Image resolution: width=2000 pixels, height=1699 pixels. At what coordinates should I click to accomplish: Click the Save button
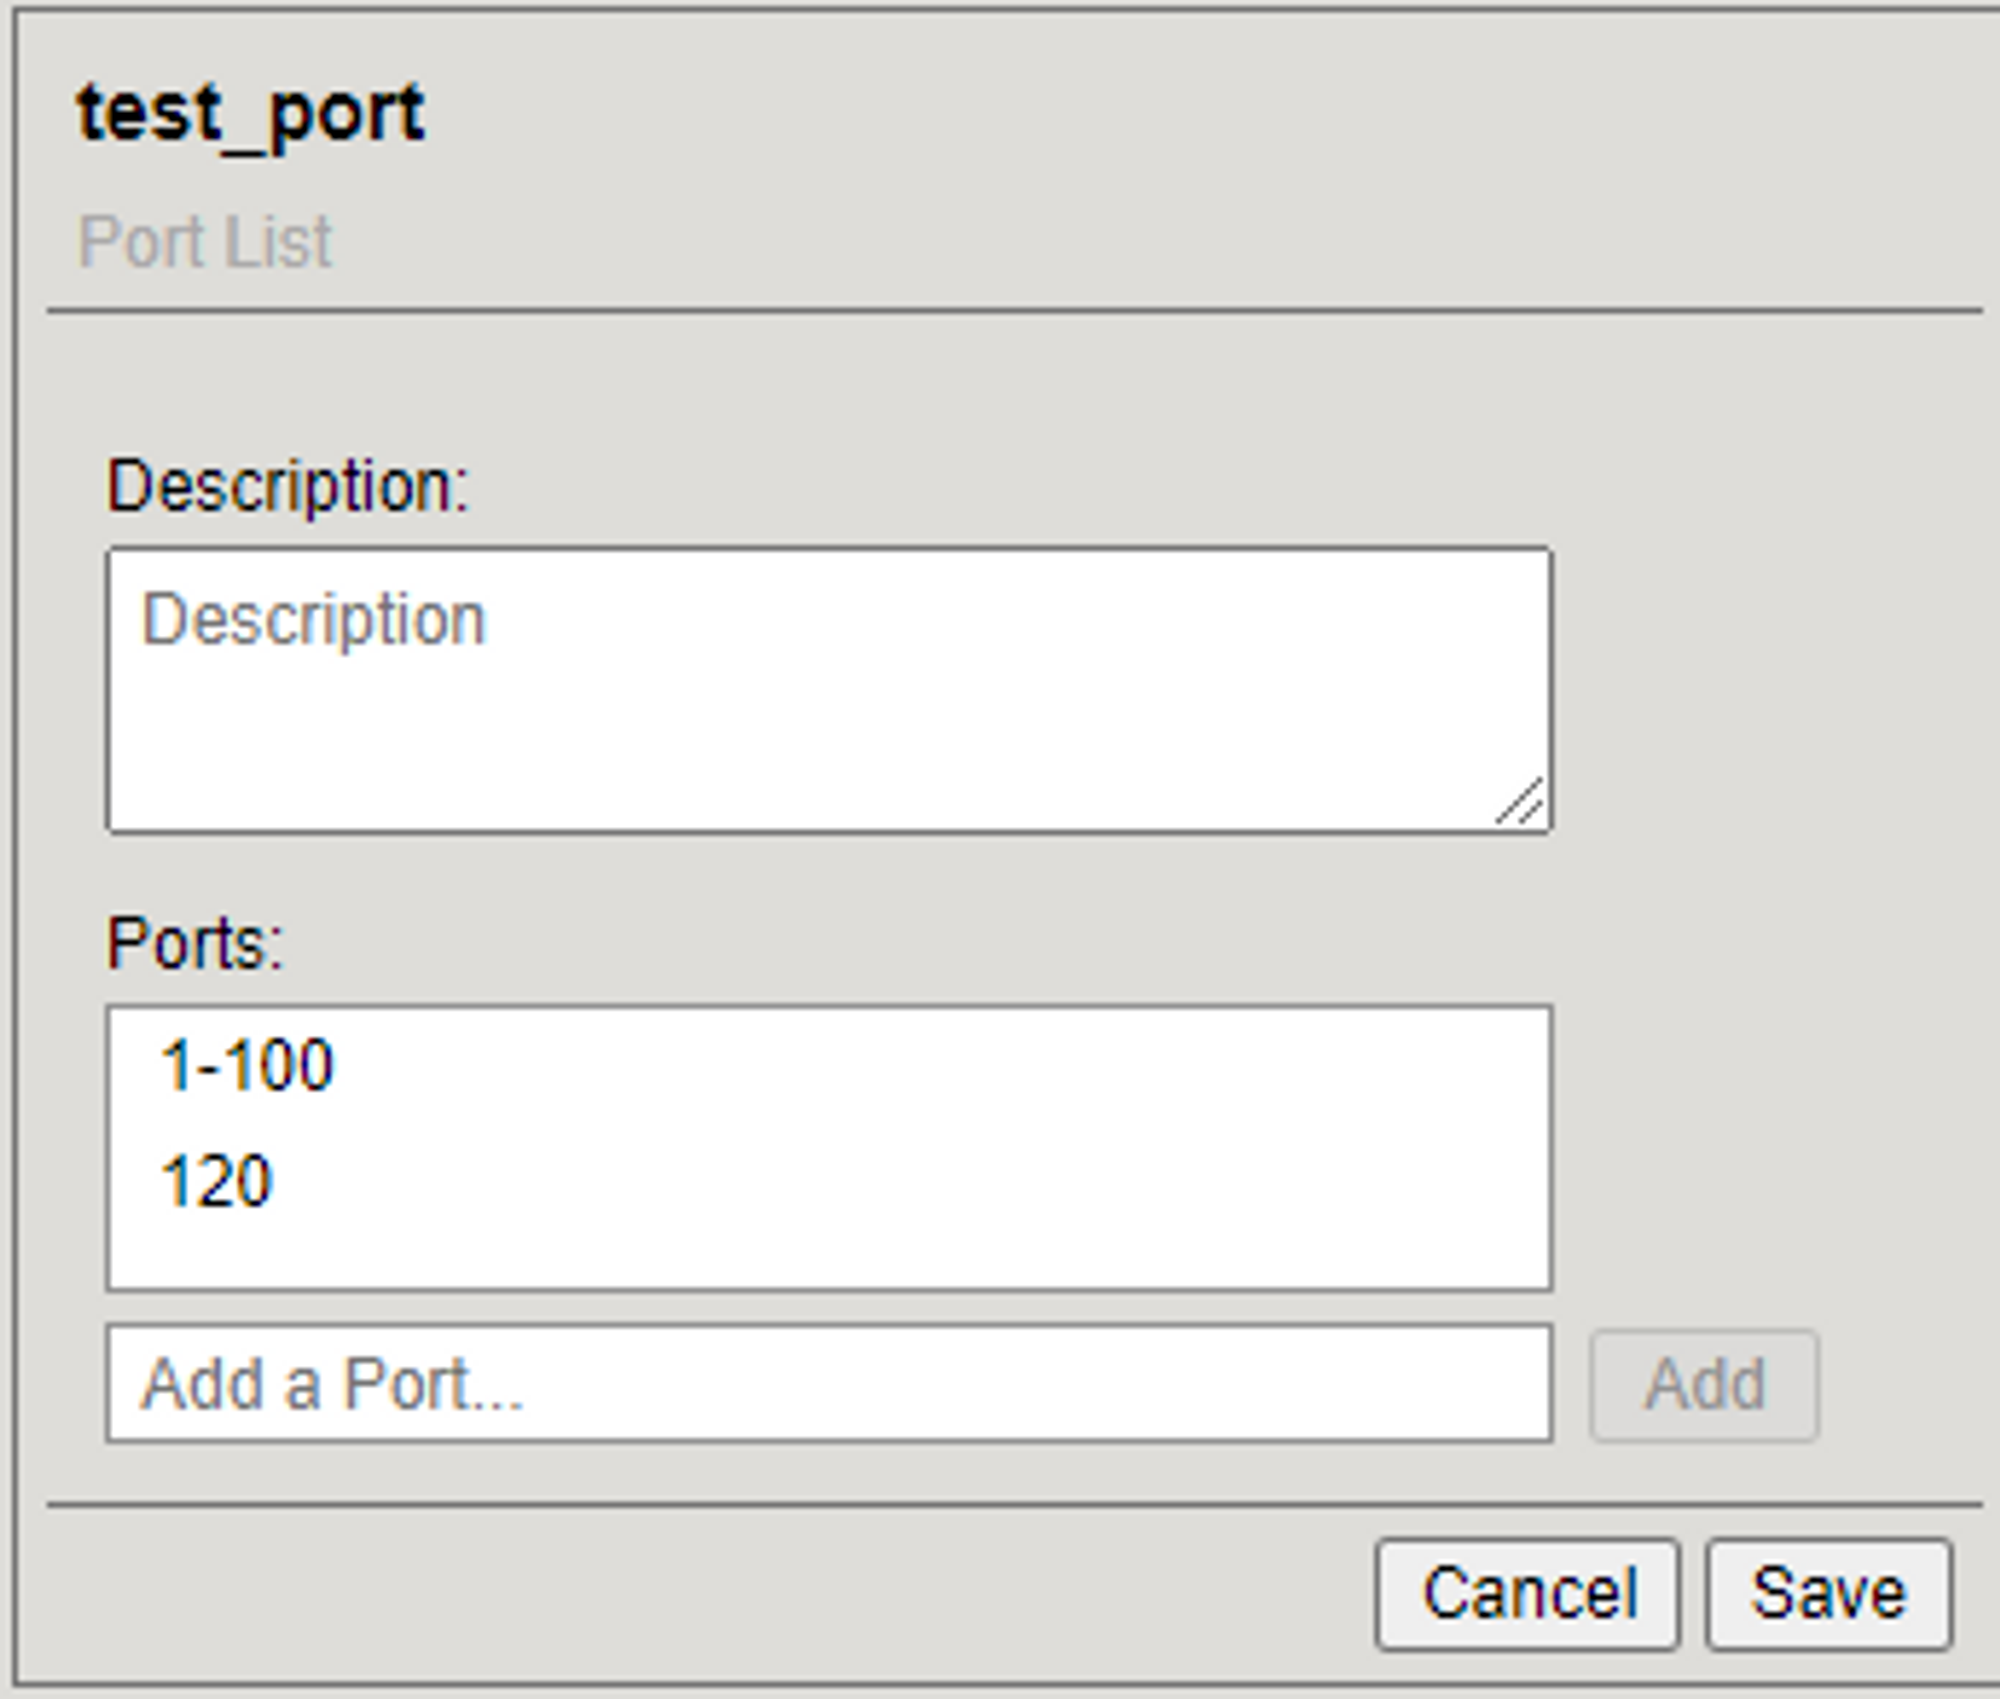click(x=1829, y=1594)
